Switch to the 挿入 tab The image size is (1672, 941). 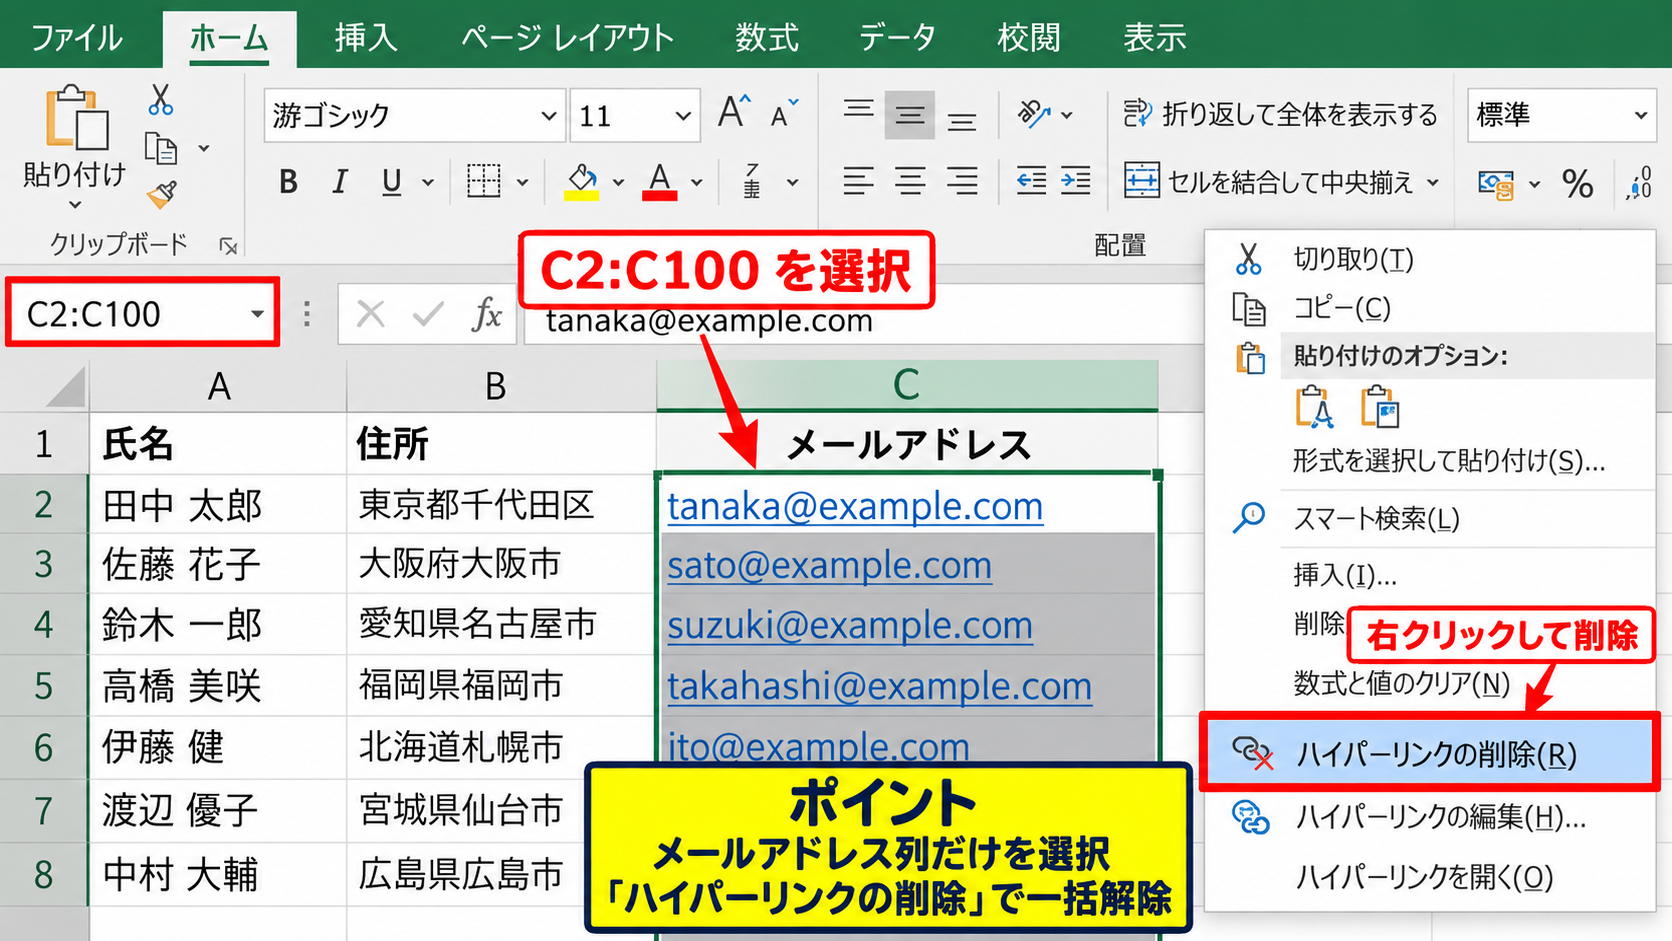click(366, 38)
